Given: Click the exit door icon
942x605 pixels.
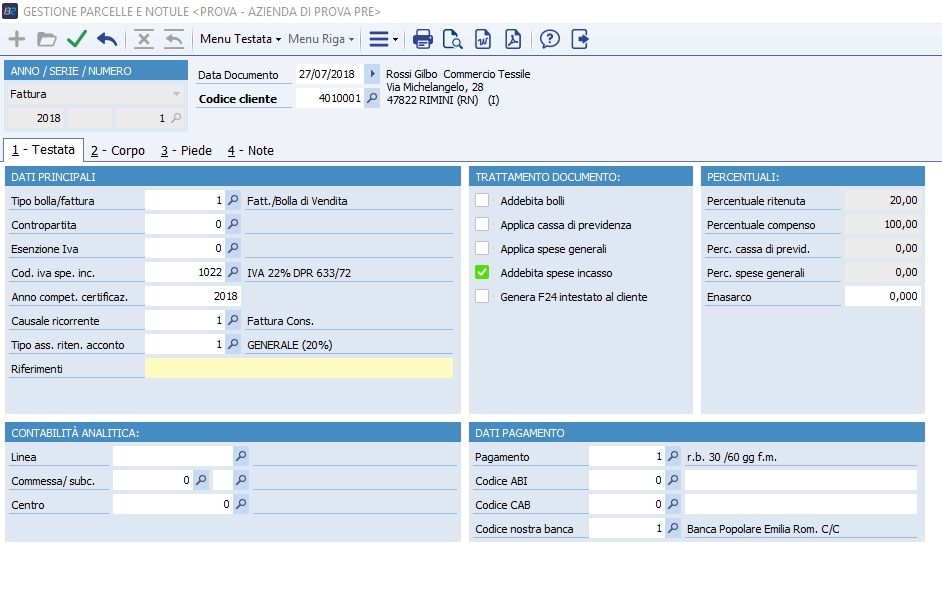Looking at the screenshot, I should point(580,39).
